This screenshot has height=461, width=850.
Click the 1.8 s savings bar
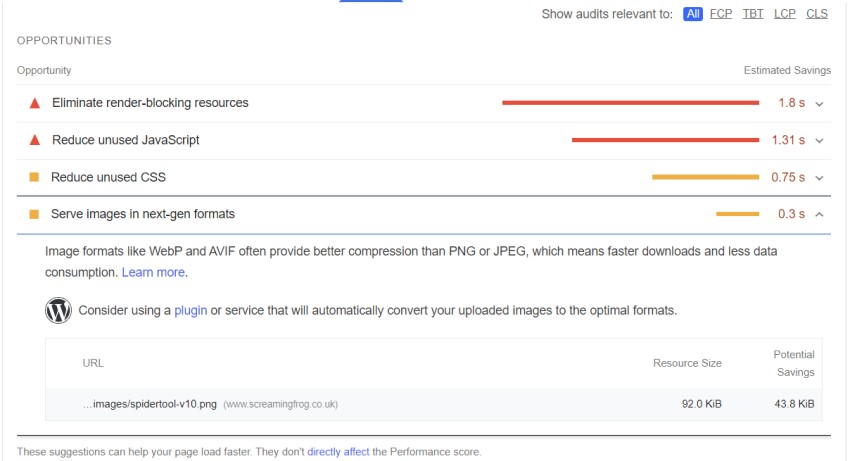coord(630,102)
